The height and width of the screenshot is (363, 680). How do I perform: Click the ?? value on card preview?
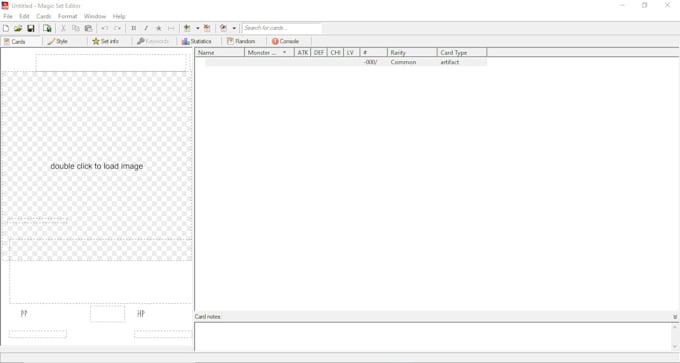pos(24,313)
